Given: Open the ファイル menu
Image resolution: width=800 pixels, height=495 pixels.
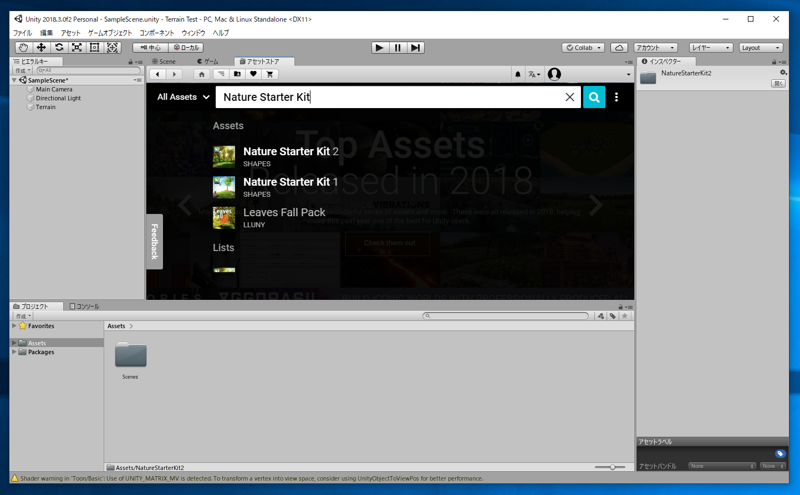Looking at the screenshot, I should [x=22, y=33].
